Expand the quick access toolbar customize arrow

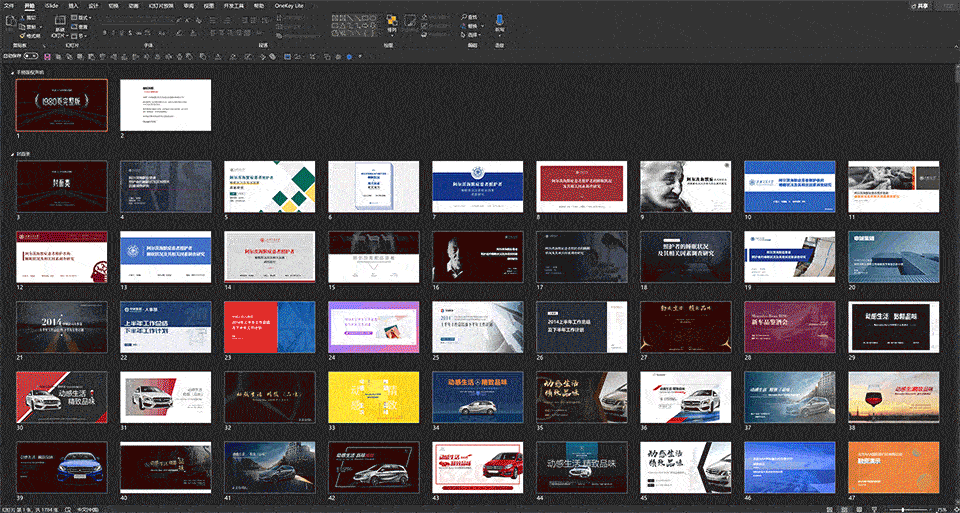[x=360, y=56]
